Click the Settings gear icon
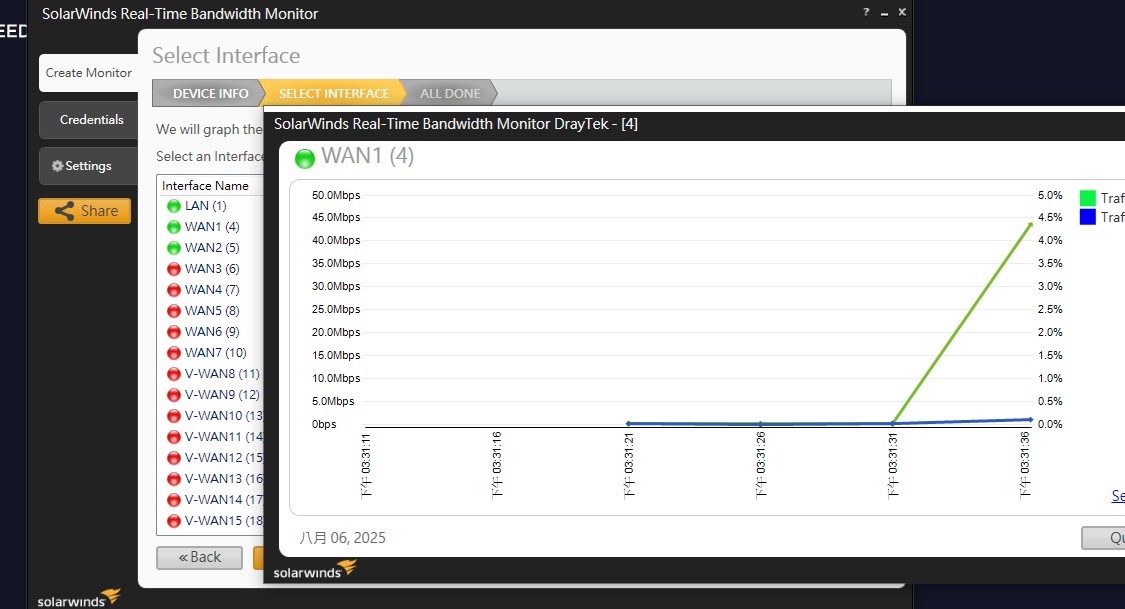The height and width of the screenshot is (609, 1125). point(57,166)
